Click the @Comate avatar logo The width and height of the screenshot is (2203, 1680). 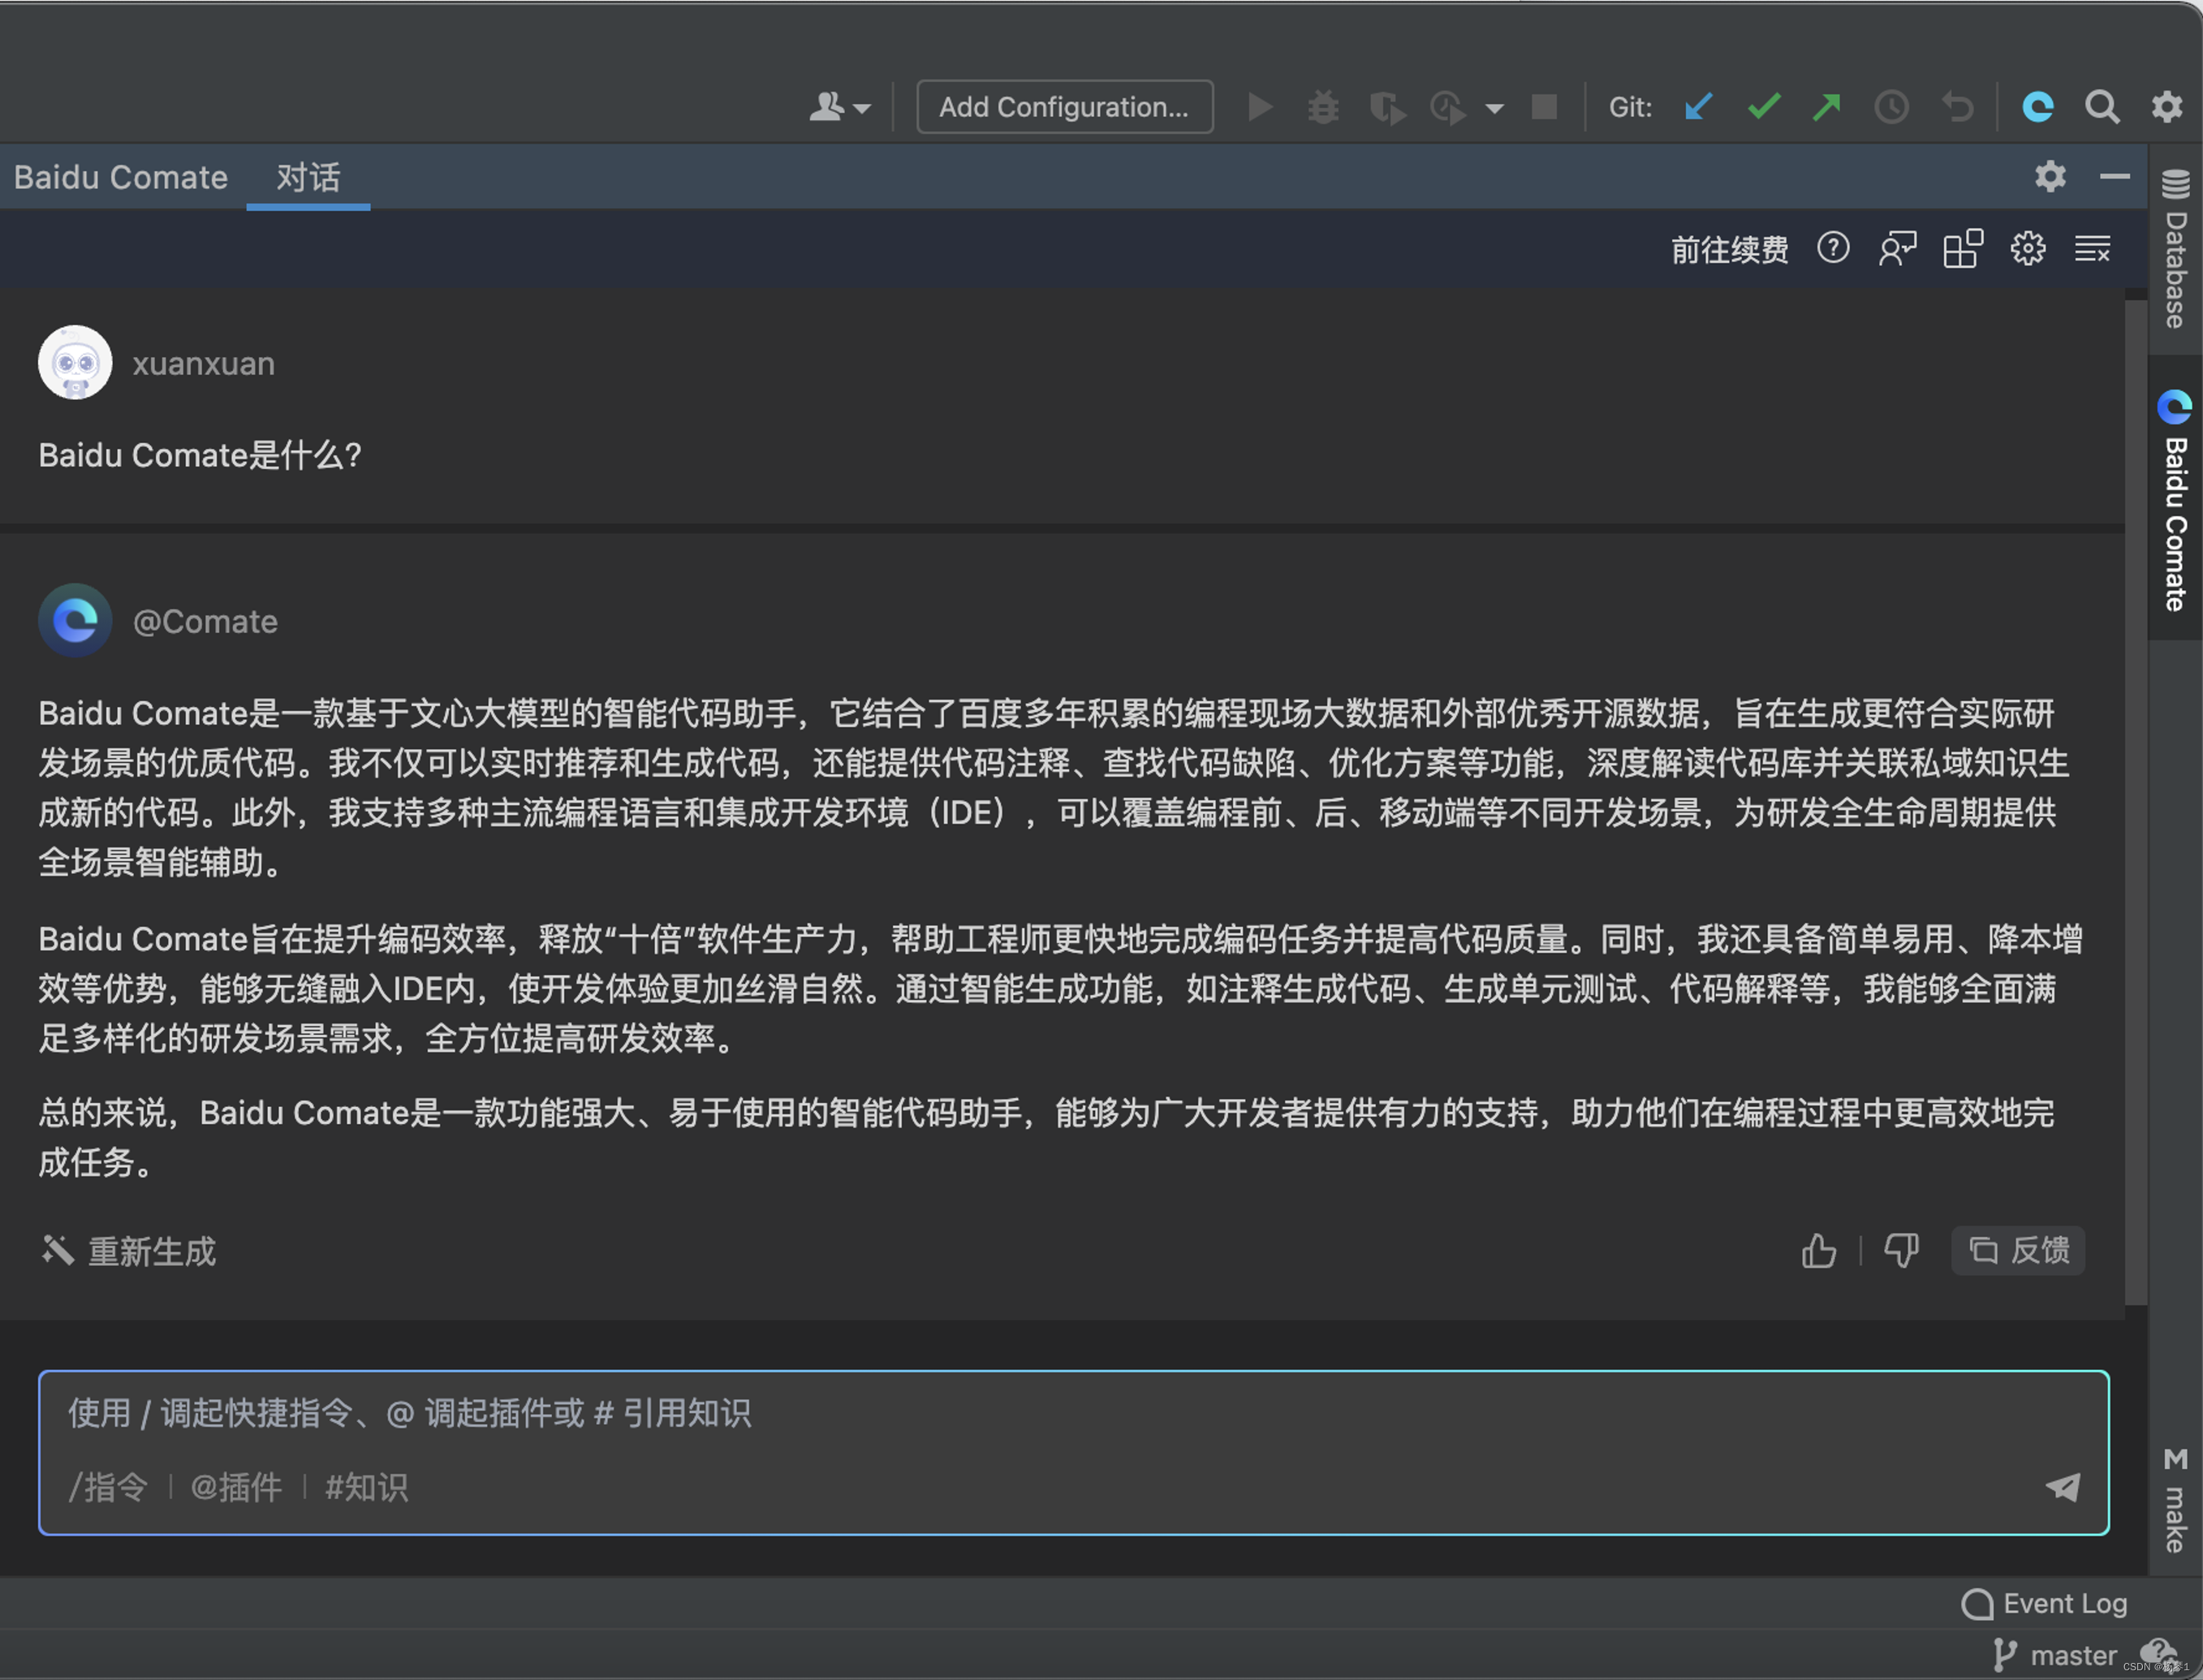[75, 620]
